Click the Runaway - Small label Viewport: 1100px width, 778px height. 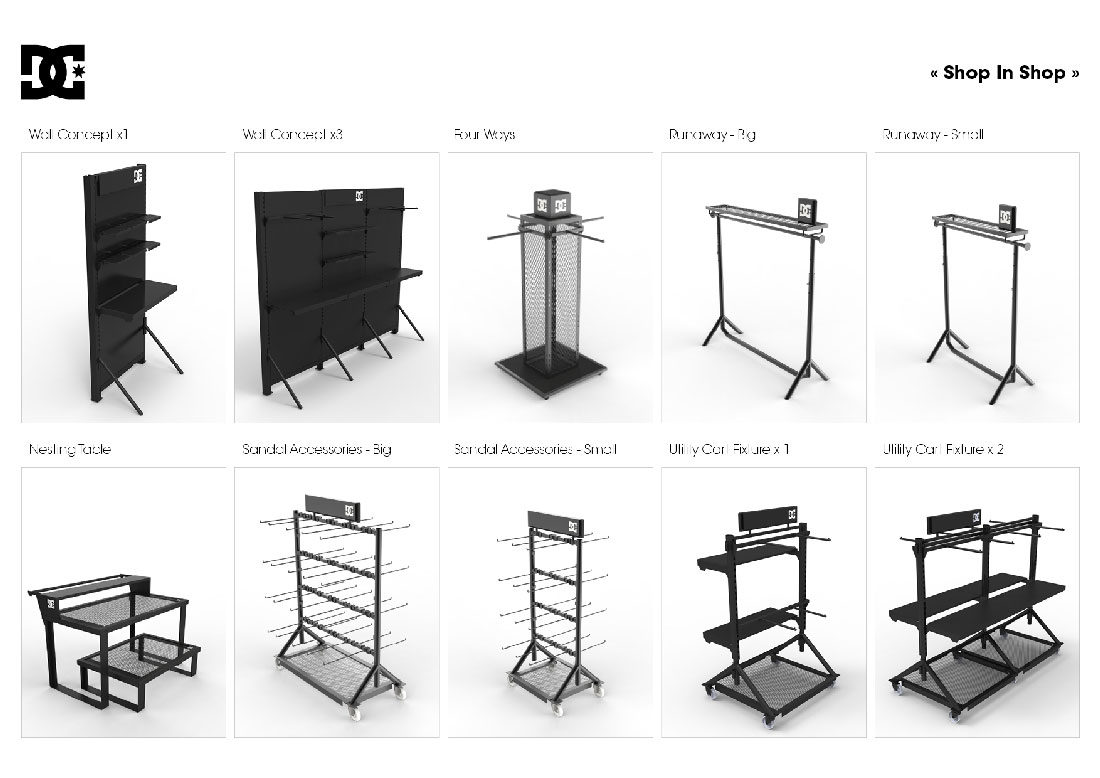coord(933,134)
